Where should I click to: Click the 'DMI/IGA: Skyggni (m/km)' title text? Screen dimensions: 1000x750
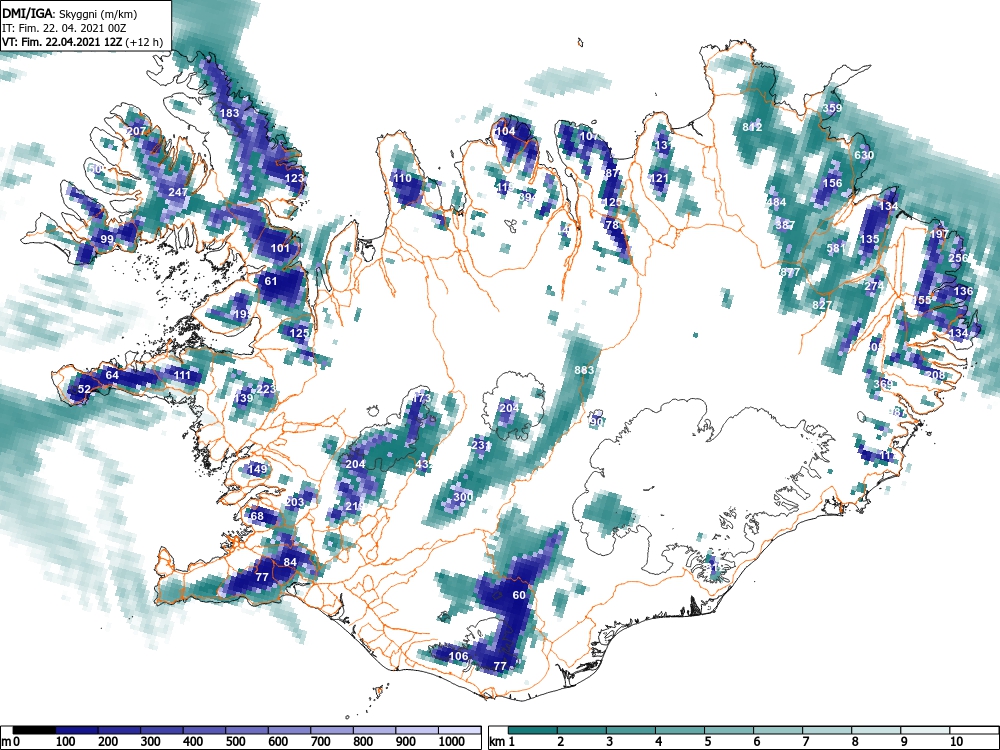(70, 13)
